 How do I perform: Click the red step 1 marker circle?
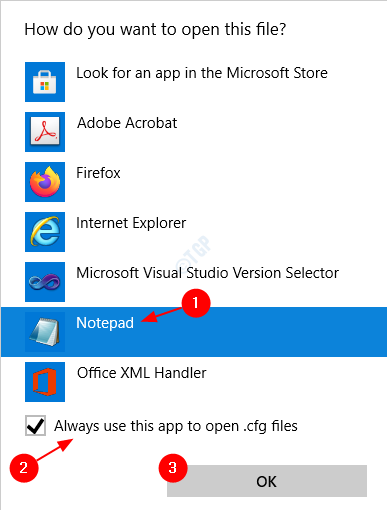[196, 303]
